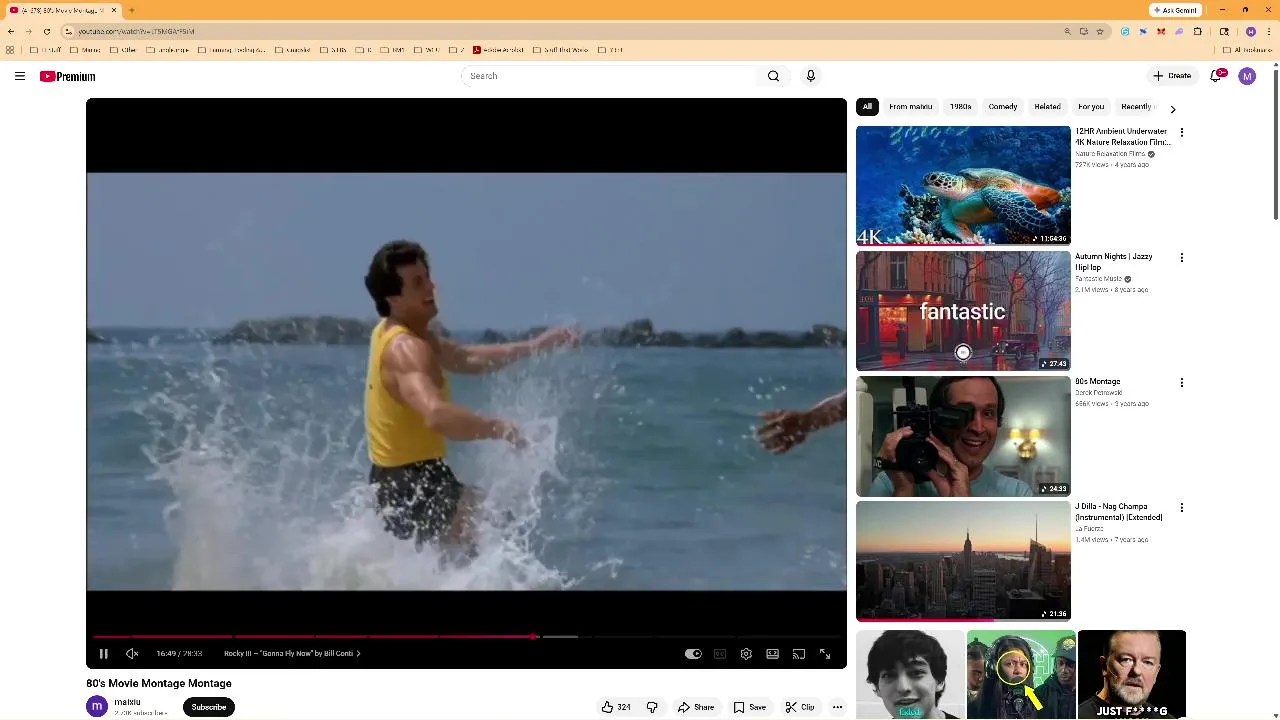The height and width of the screenshot is (720, 1280).
Task: Open the Create menu
Action: (1172, 76)
